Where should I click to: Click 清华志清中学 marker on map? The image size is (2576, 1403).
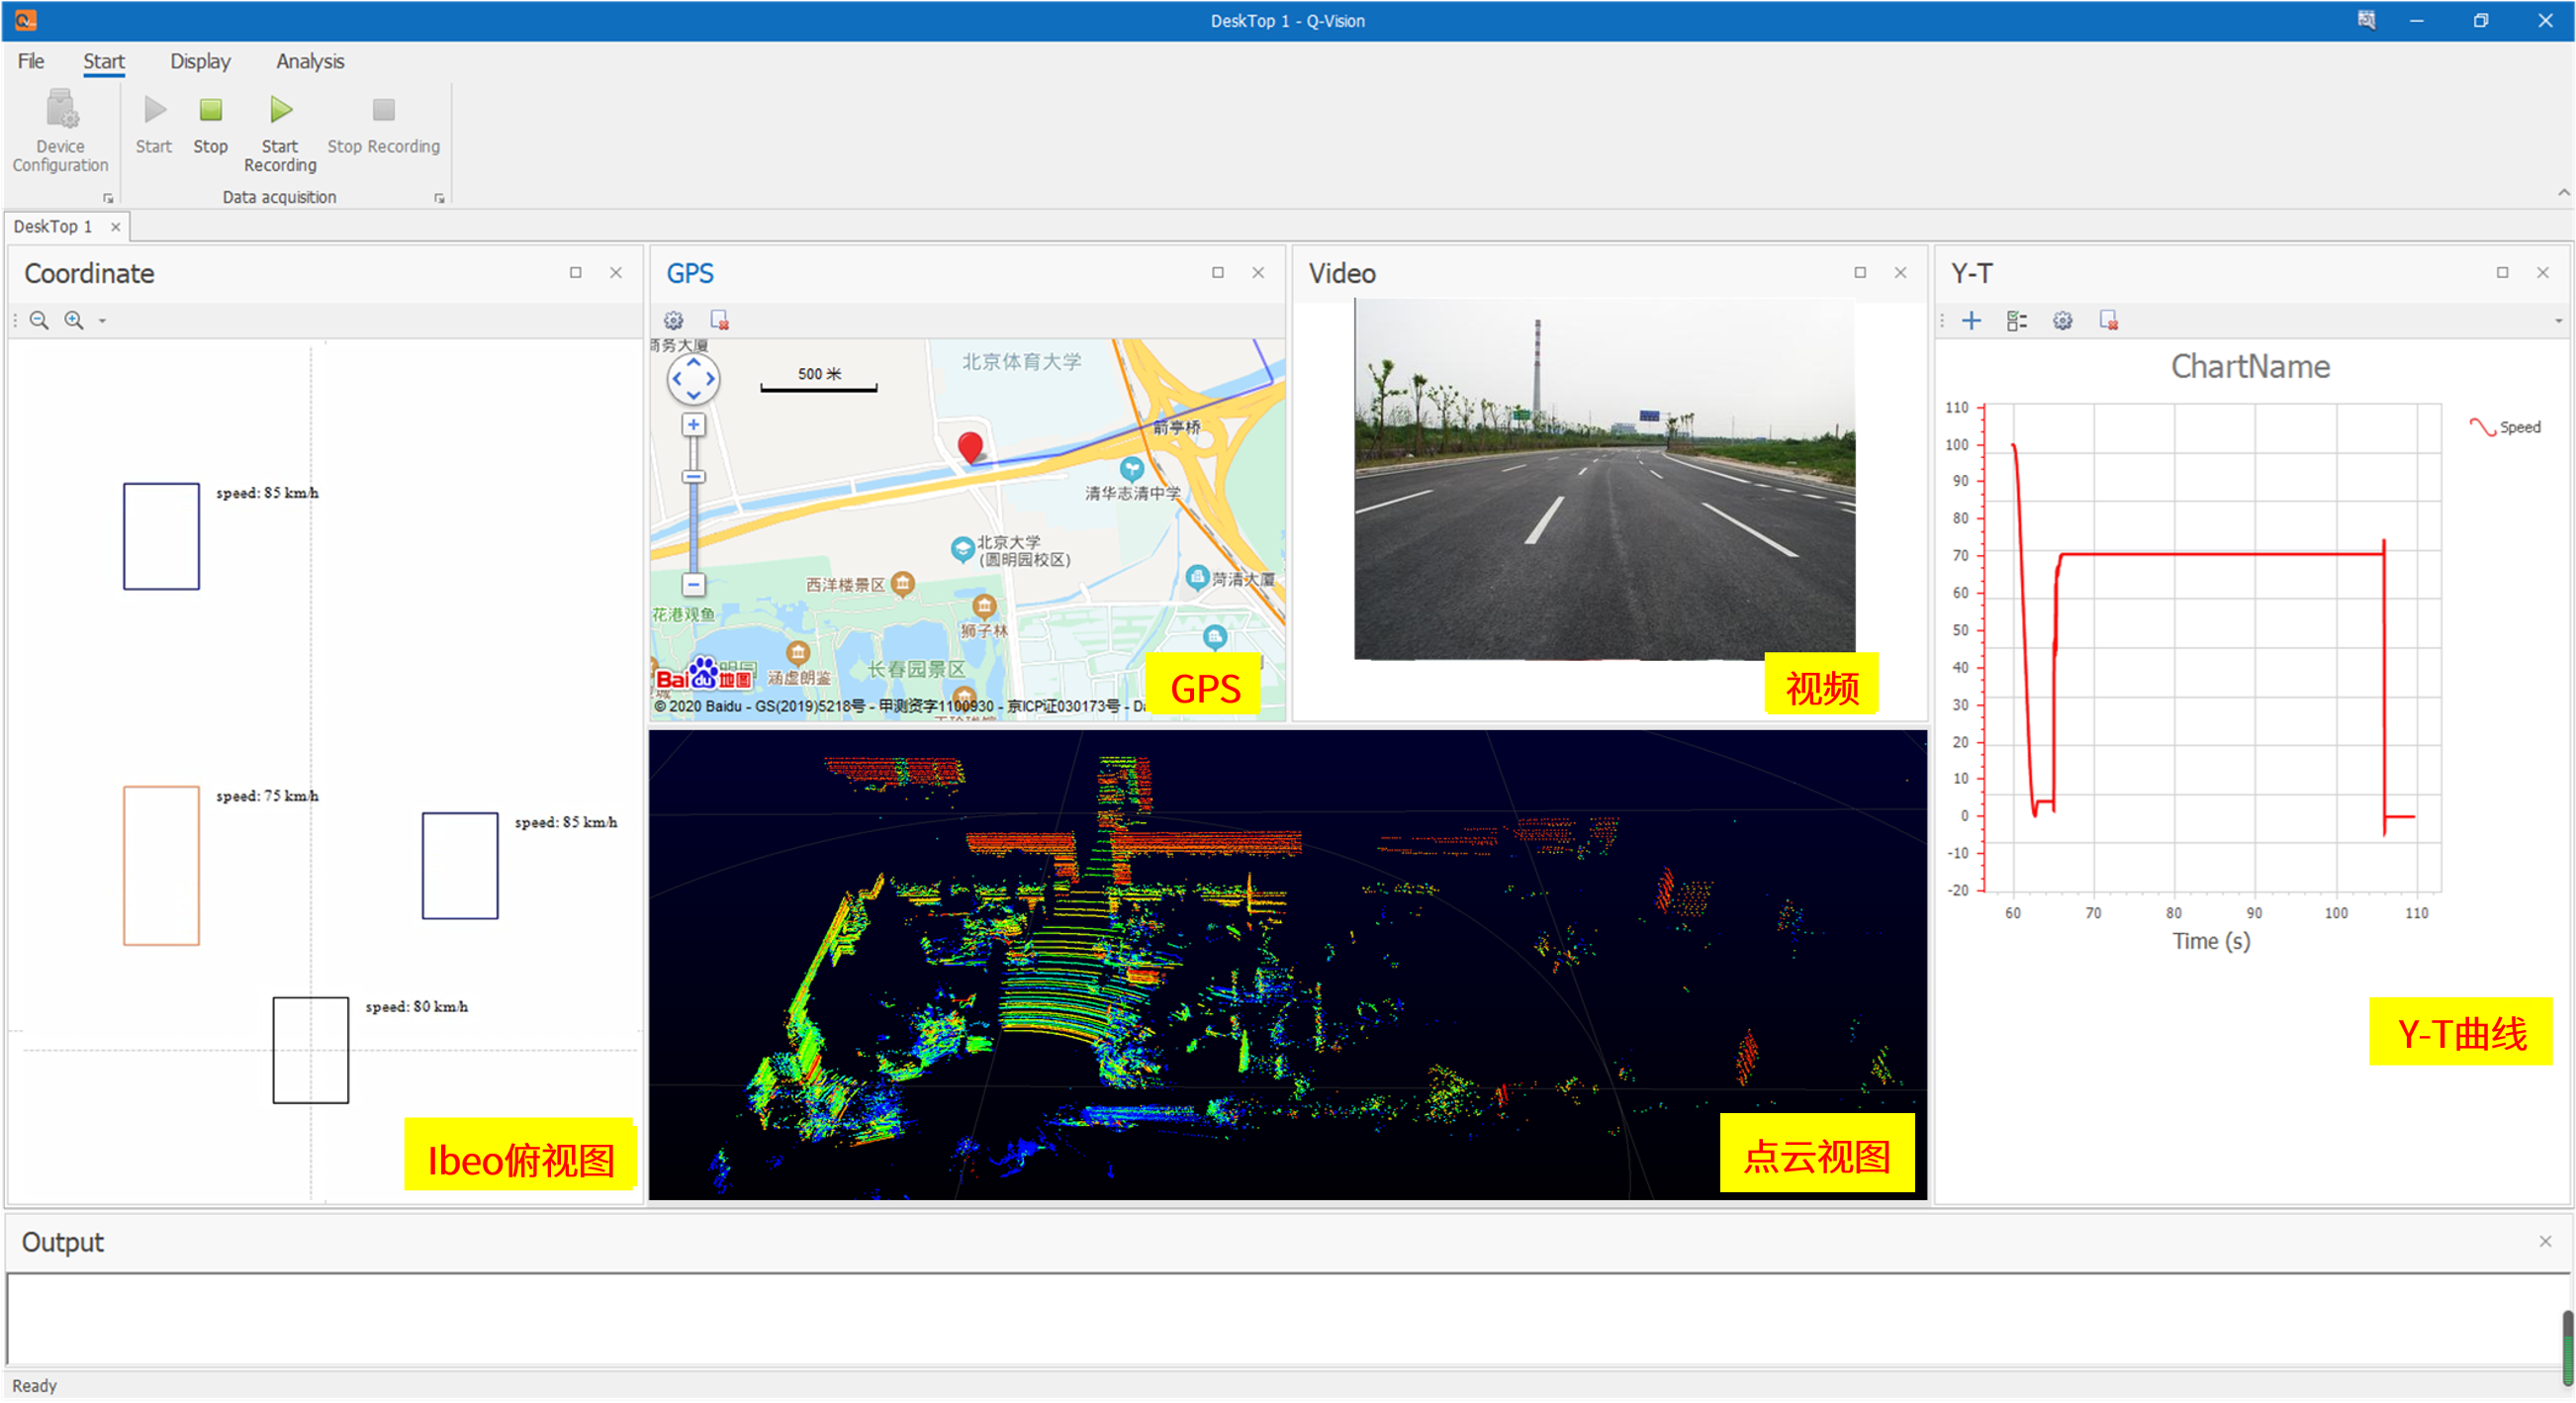tap(1131, 469)
